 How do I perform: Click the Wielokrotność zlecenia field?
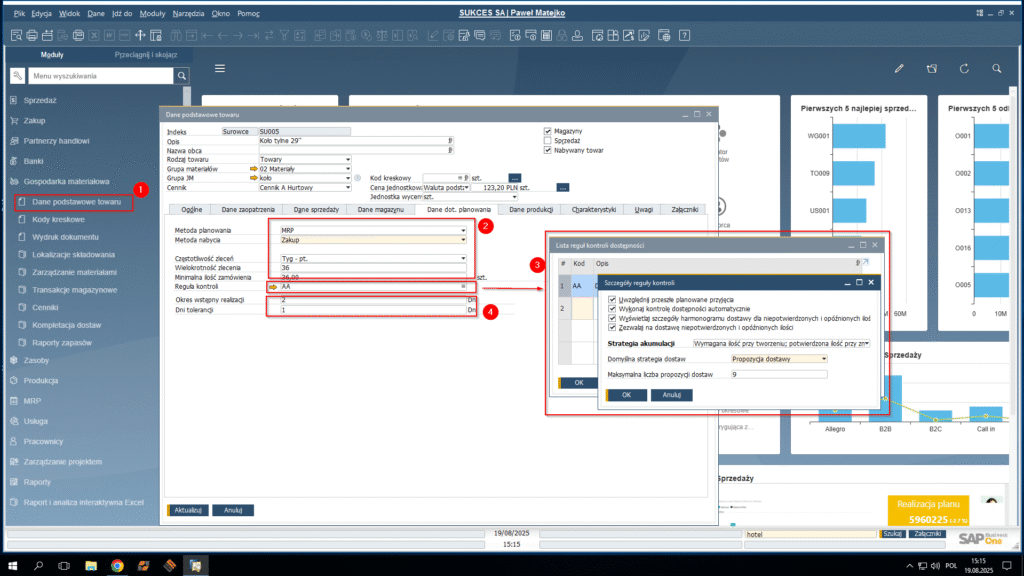(x=373, y=268)
